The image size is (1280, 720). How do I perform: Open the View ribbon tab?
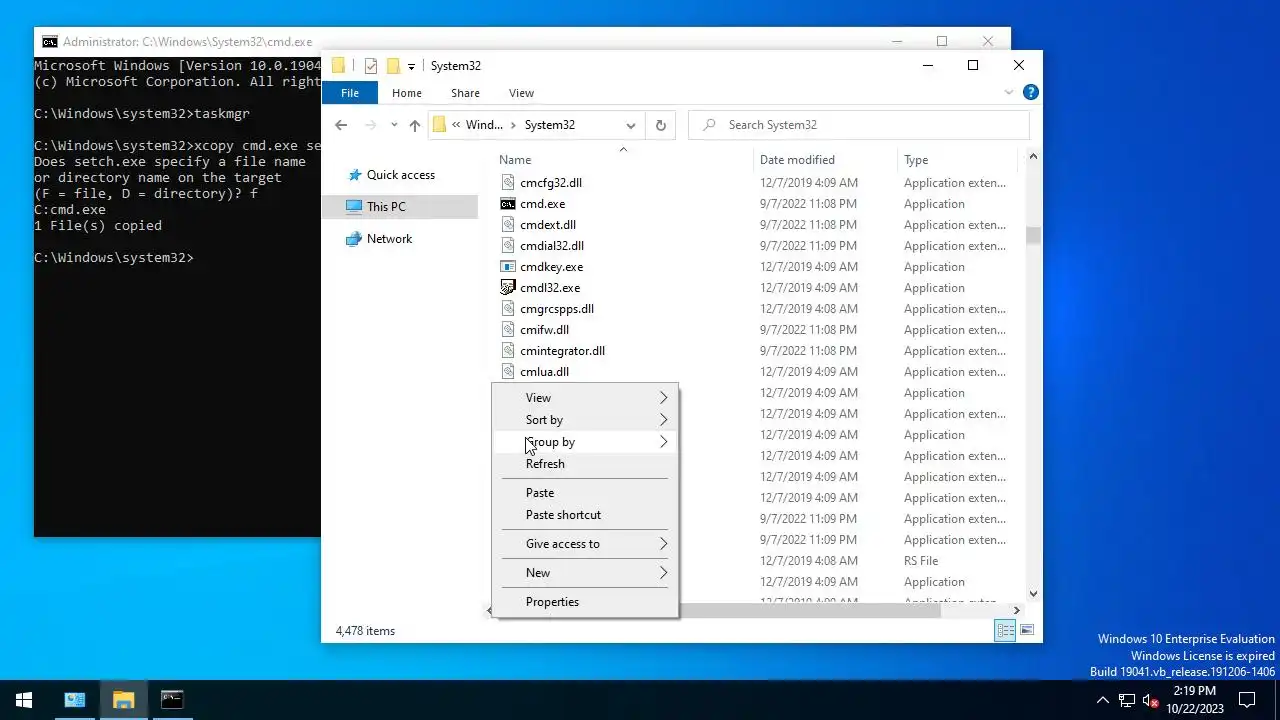point(521,93)
